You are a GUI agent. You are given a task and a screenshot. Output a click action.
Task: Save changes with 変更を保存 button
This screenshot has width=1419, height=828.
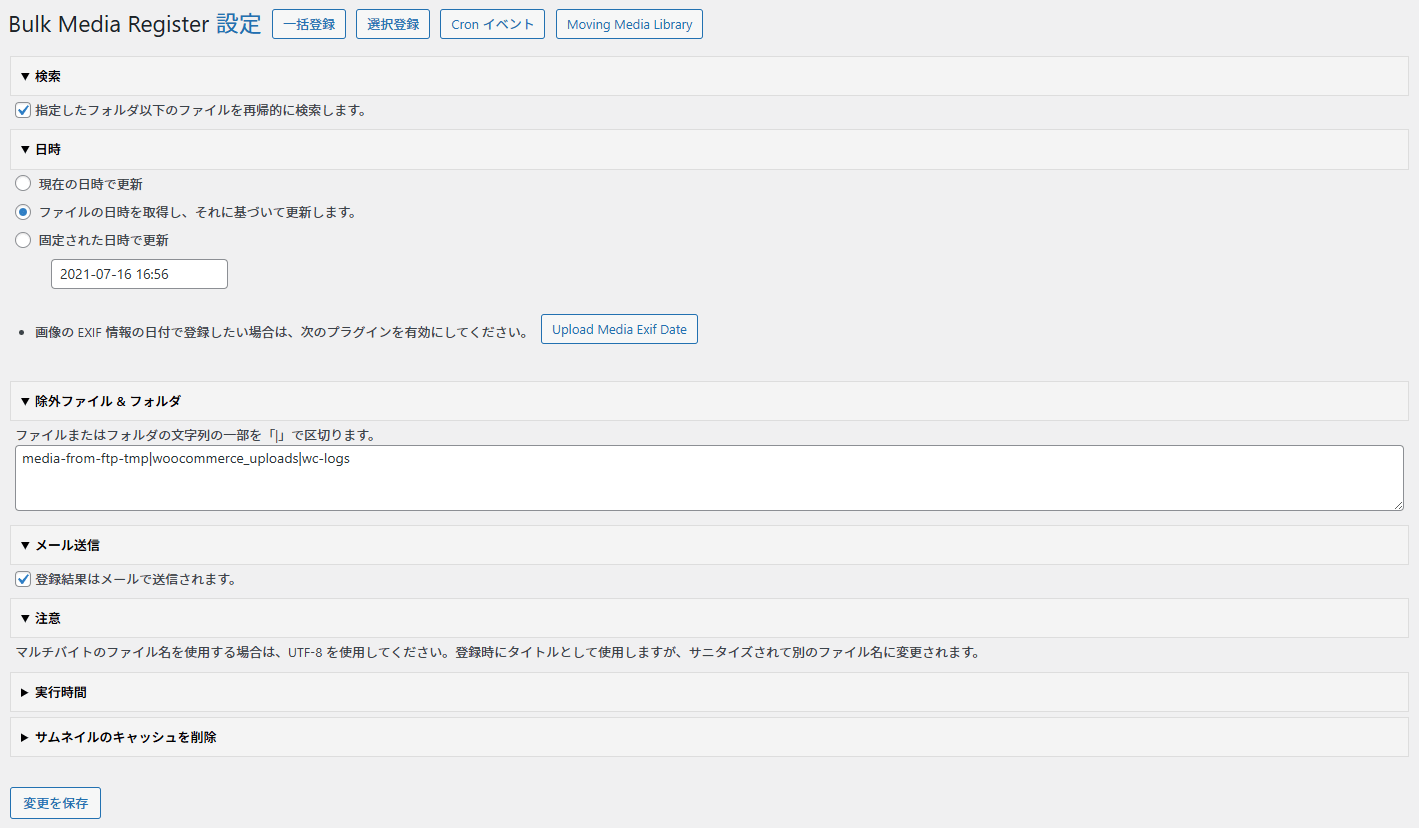point(56,803)
